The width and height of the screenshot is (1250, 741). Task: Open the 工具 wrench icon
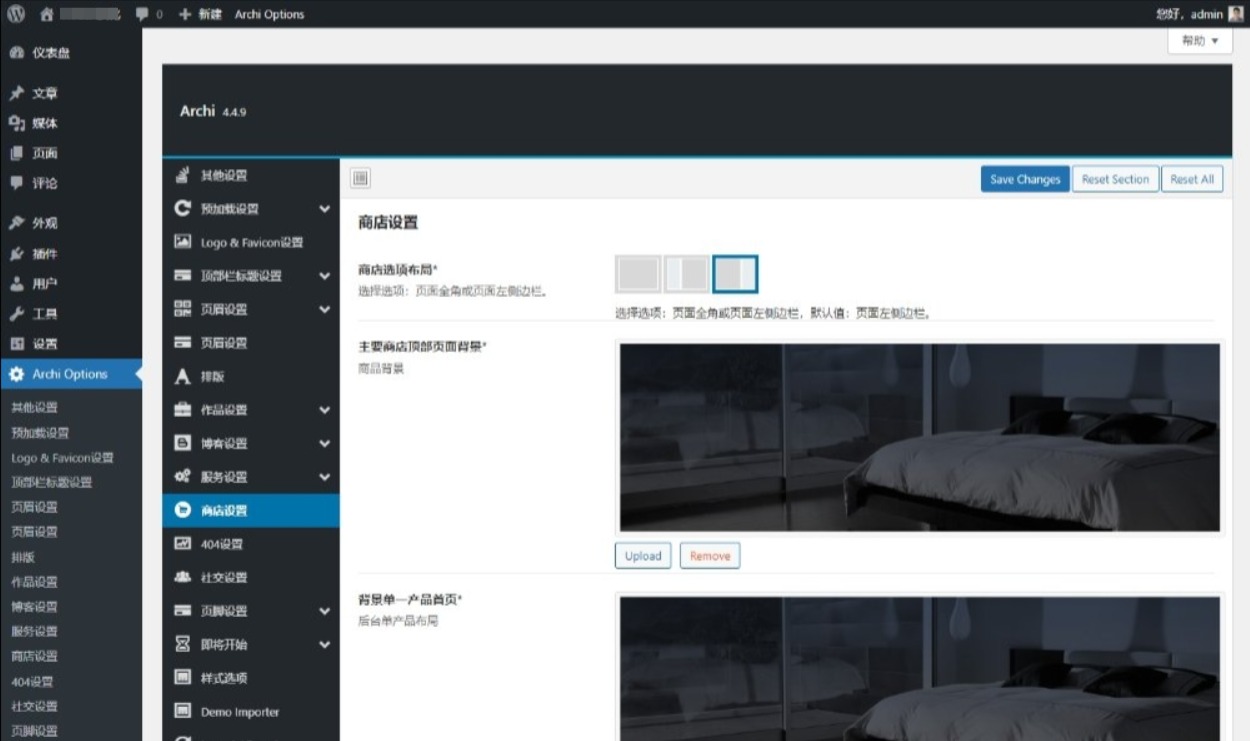click(x=16, y=314)
